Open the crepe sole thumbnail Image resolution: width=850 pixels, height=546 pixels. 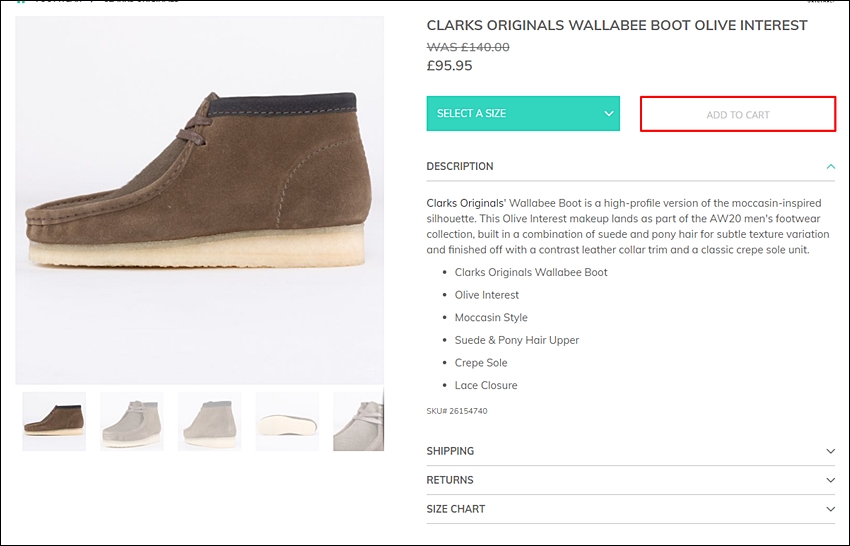tap(287, 421)
